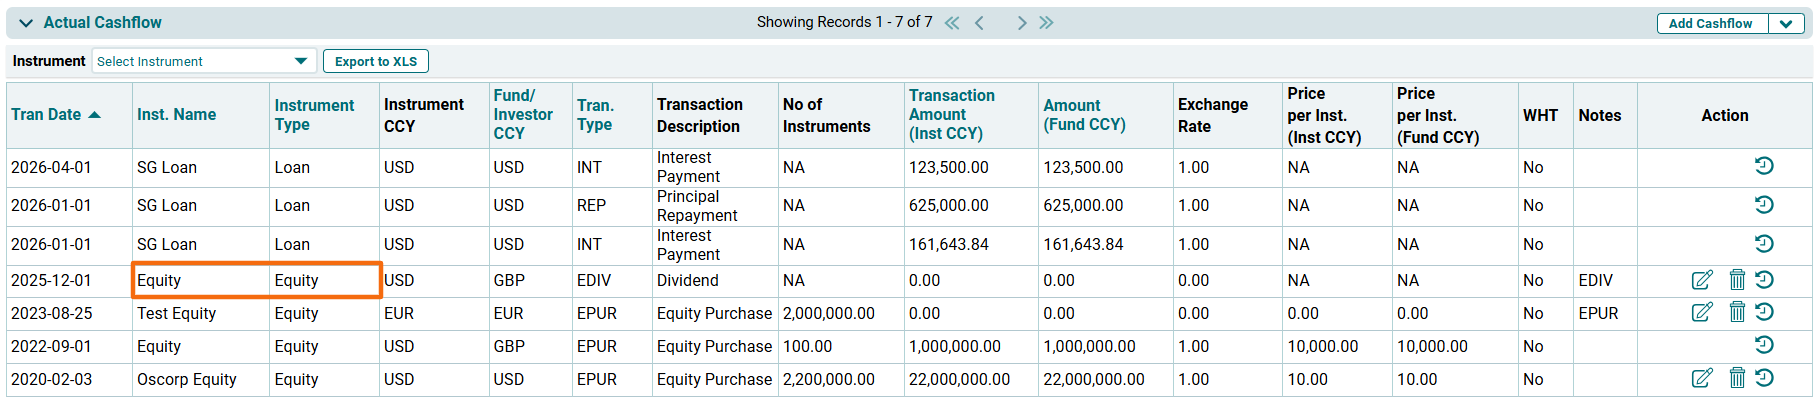1818x405 pixels.
Task: Sort by Inst. Name column header
Action: tap(176, 115)
